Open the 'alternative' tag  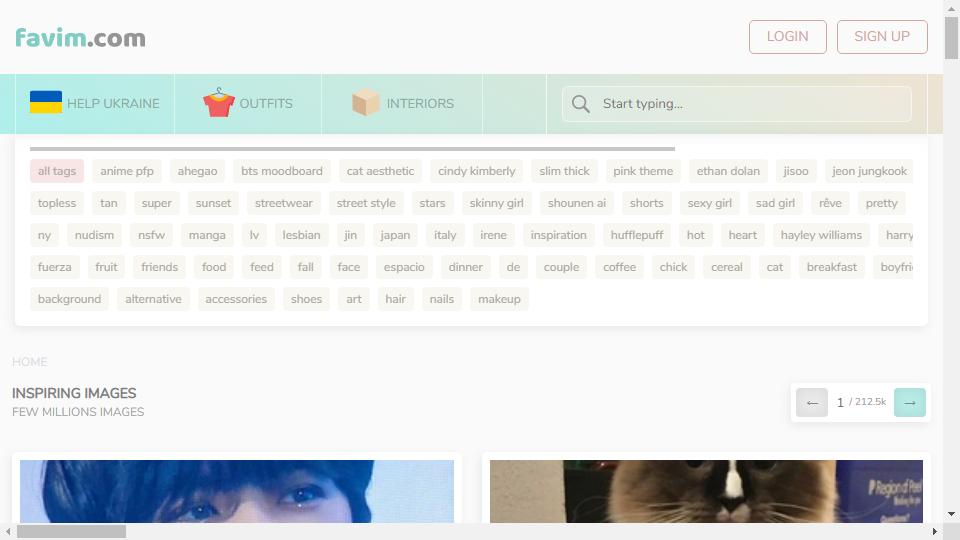[153, 299]
